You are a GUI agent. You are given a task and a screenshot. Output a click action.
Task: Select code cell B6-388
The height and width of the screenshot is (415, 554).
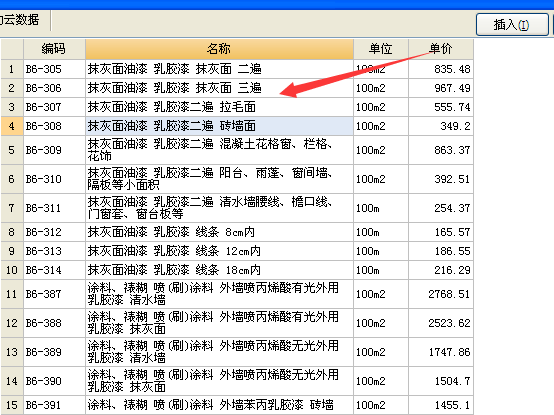click(54, 323)
